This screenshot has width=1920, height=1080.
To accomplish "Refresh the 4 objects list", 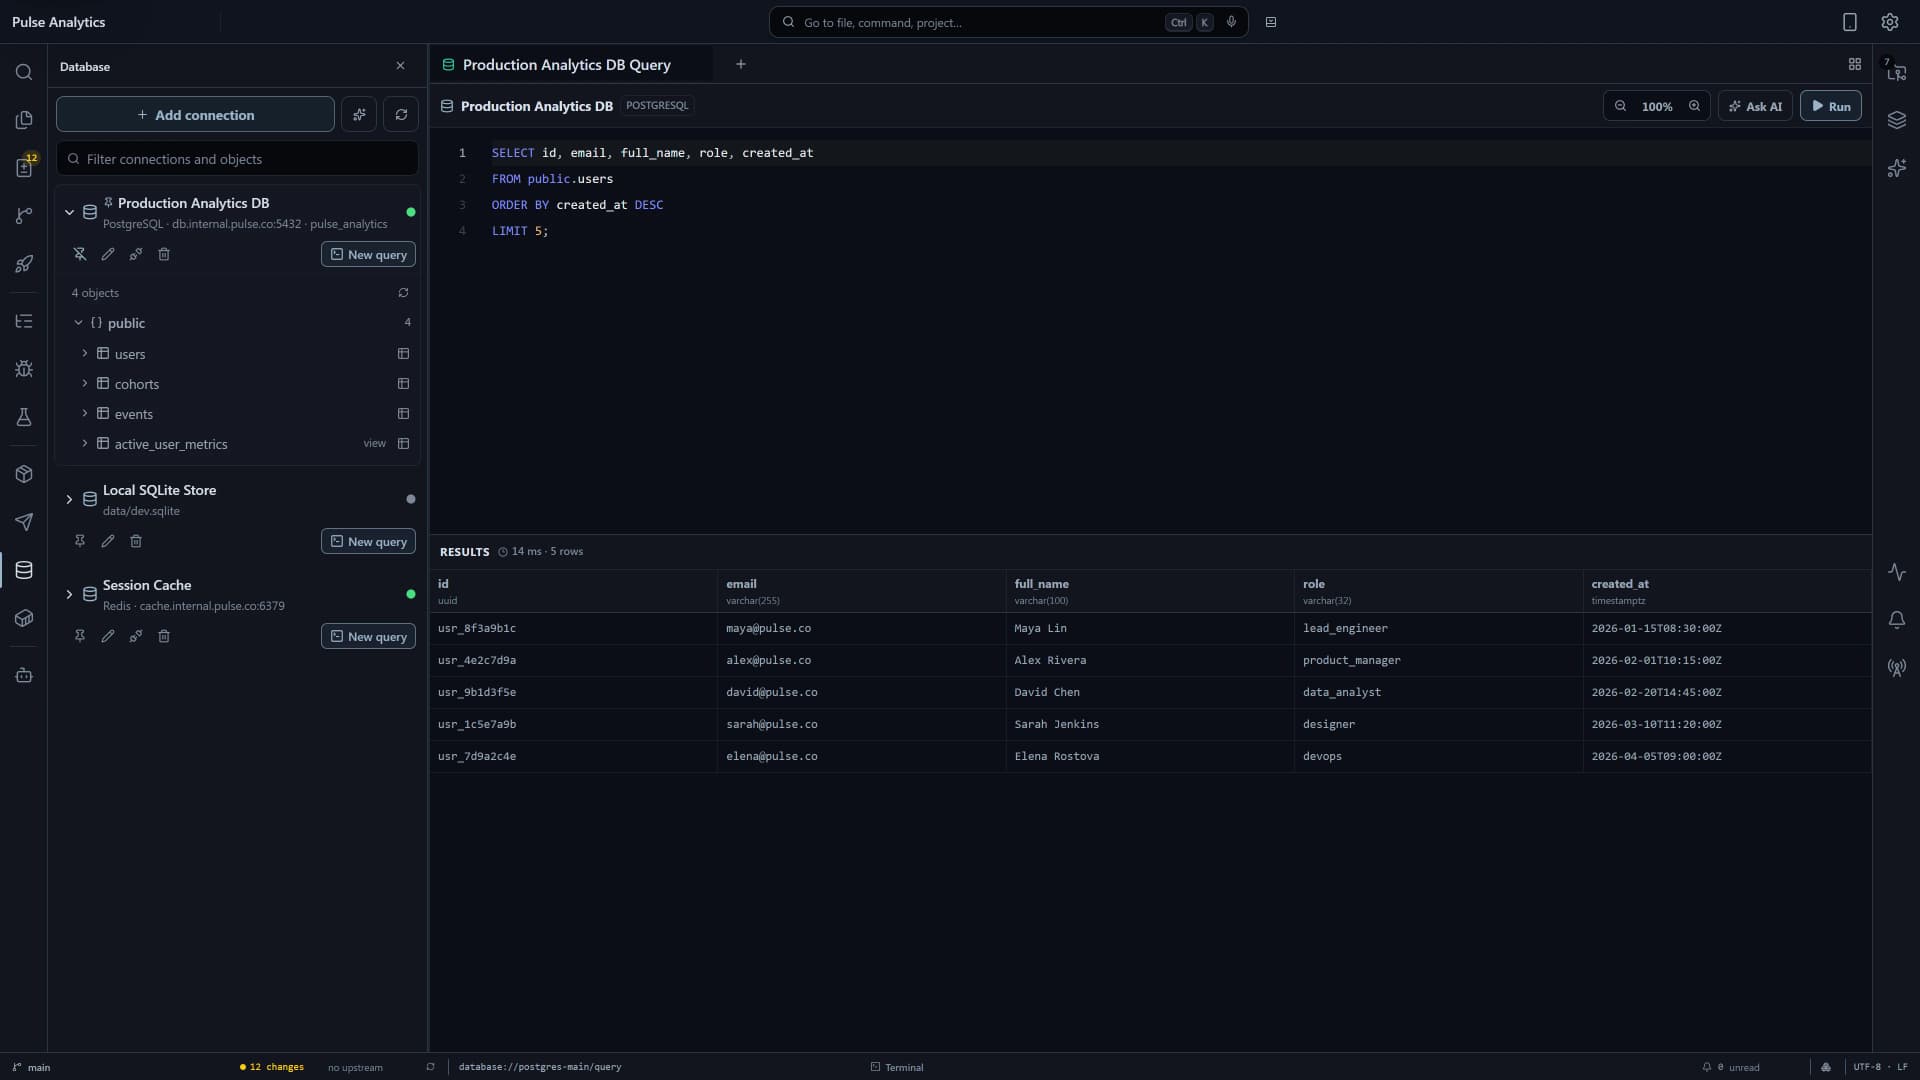I will 403,293.
